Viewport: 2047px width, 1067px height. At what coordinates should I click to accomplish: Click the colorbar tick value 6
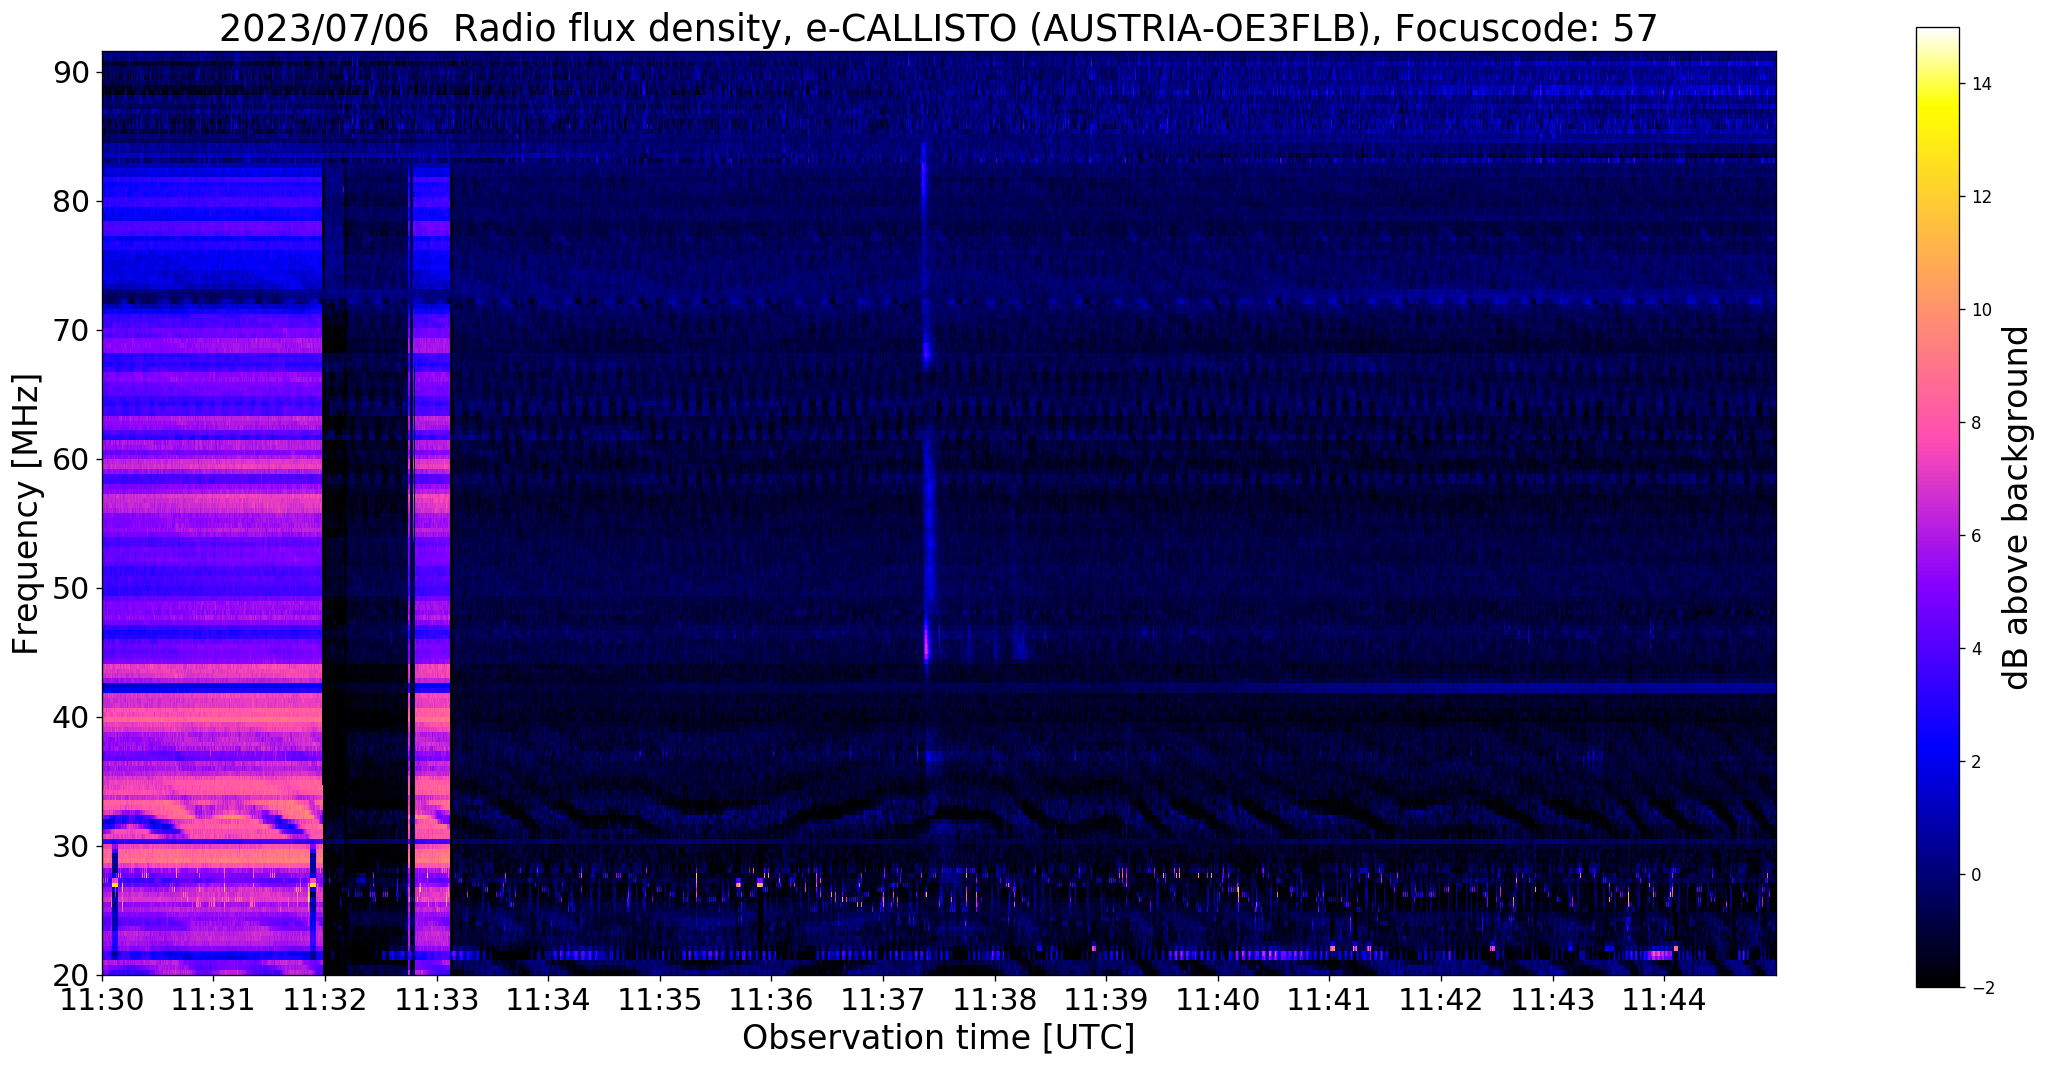tap(1975, 536)
